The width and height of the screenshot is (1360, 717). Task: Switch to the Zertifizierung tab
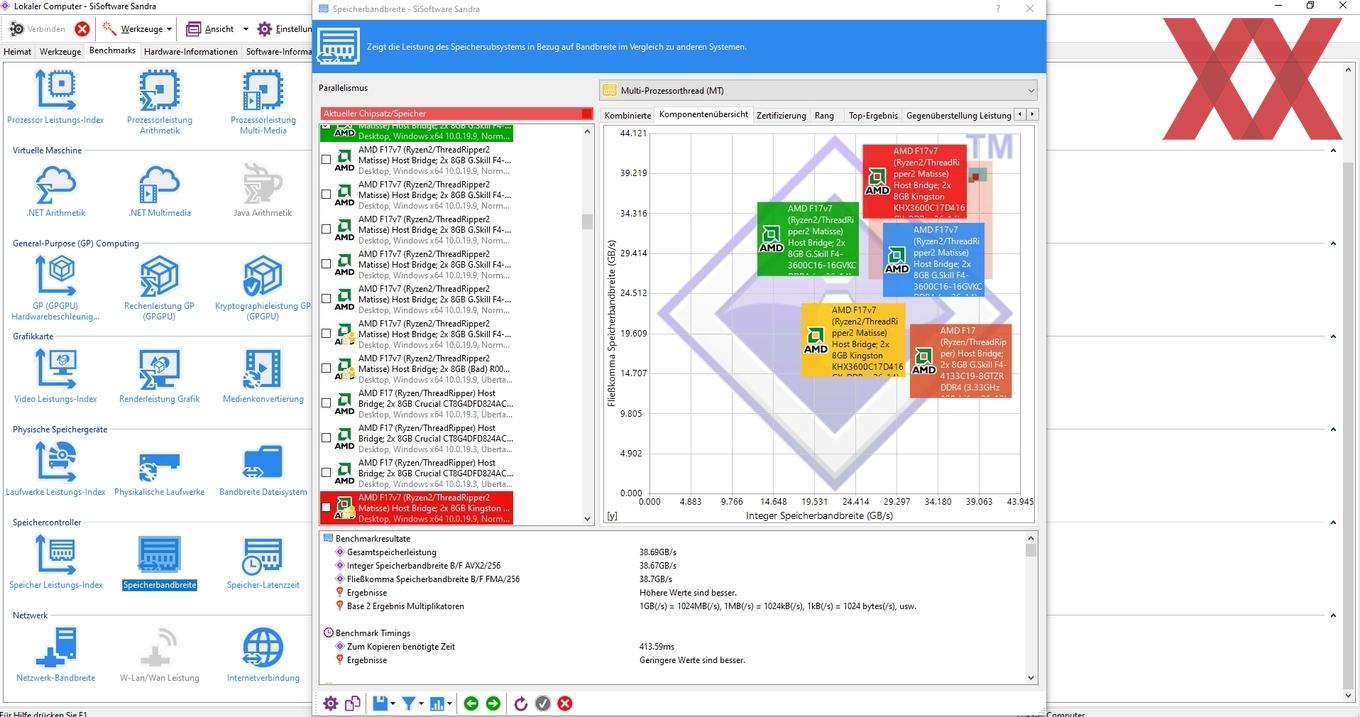coord(781,115)
